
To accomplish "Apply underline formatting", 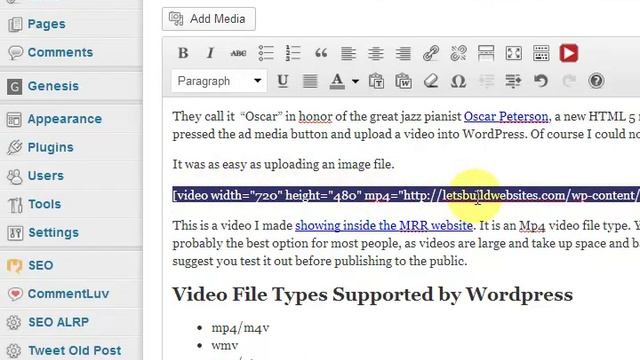I will click(x=282, y=81).
